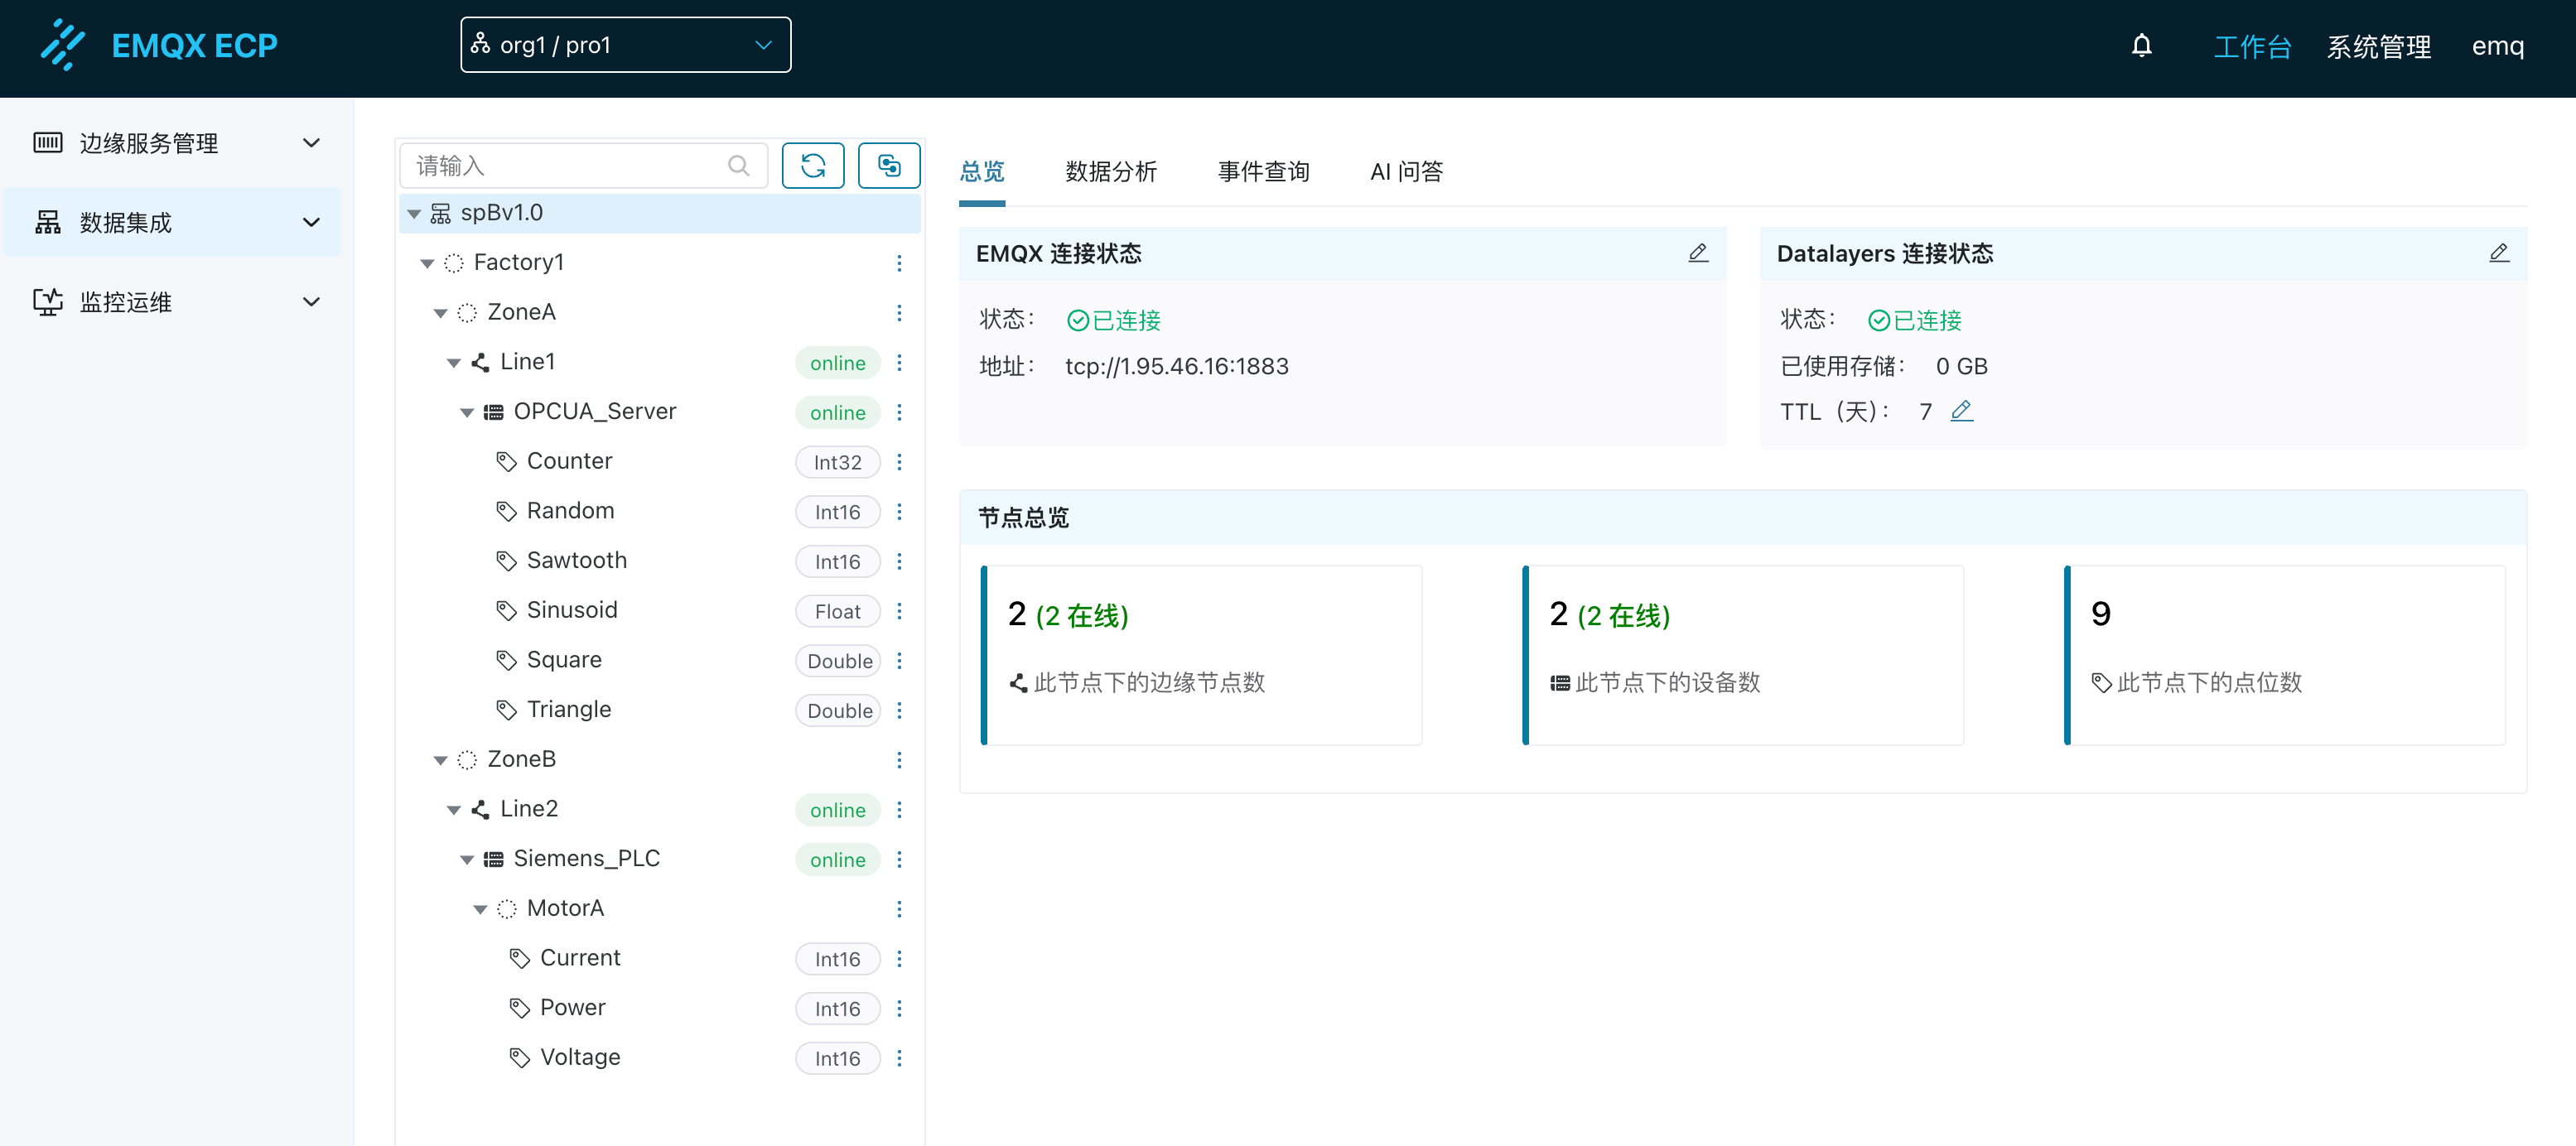The width and height of the screenshot is (2576, 1146).
Task: Click the copy icon button beside refresh
Action: (x=888, y=165)
